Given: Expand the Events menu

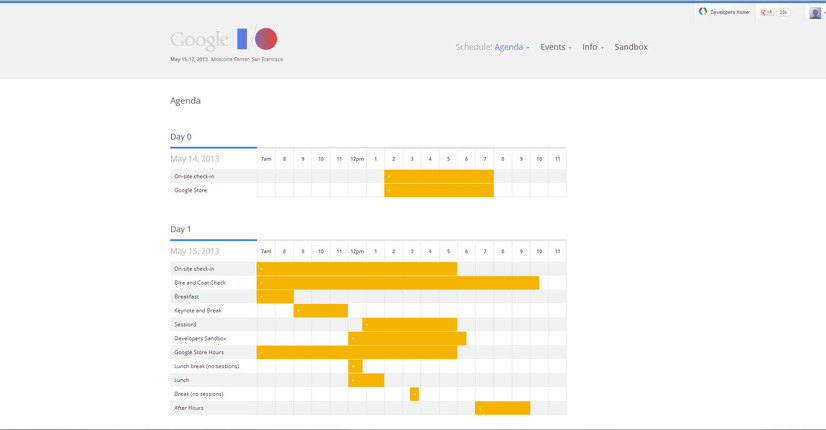Looking at the screenshot, I should (x=556, y=47).
